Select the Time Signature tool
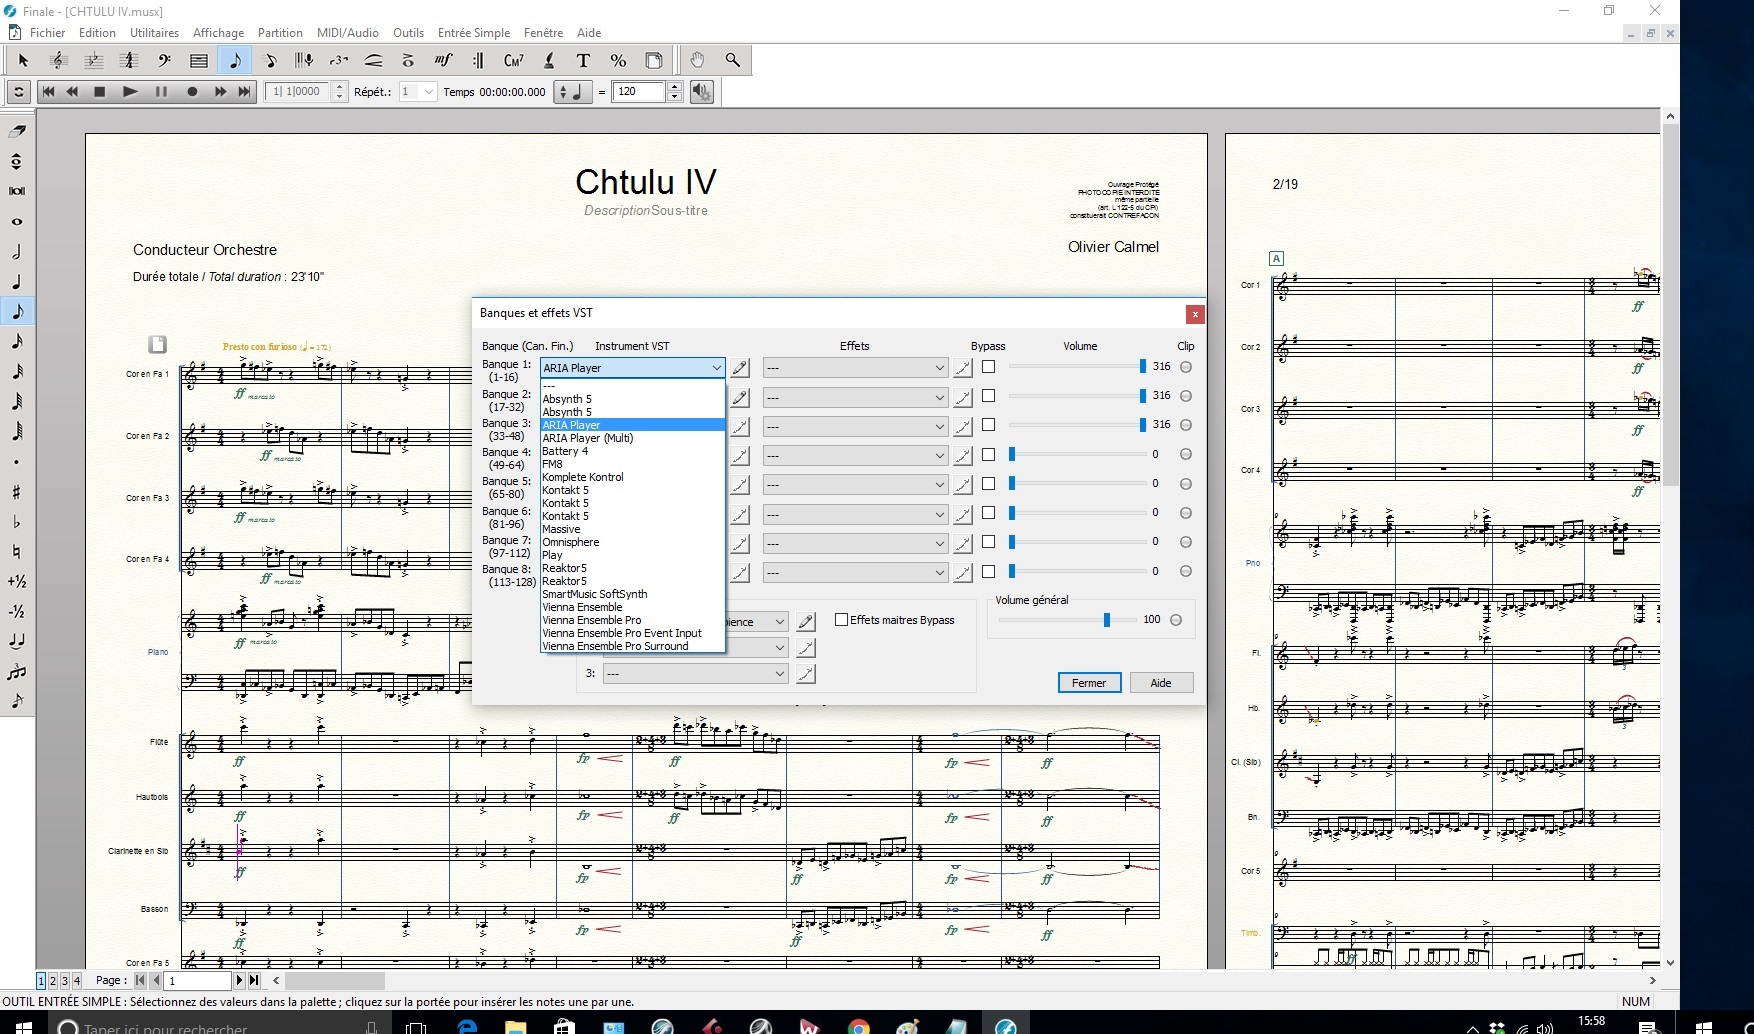This screenshot has width=1754, height=1034. 128,60
